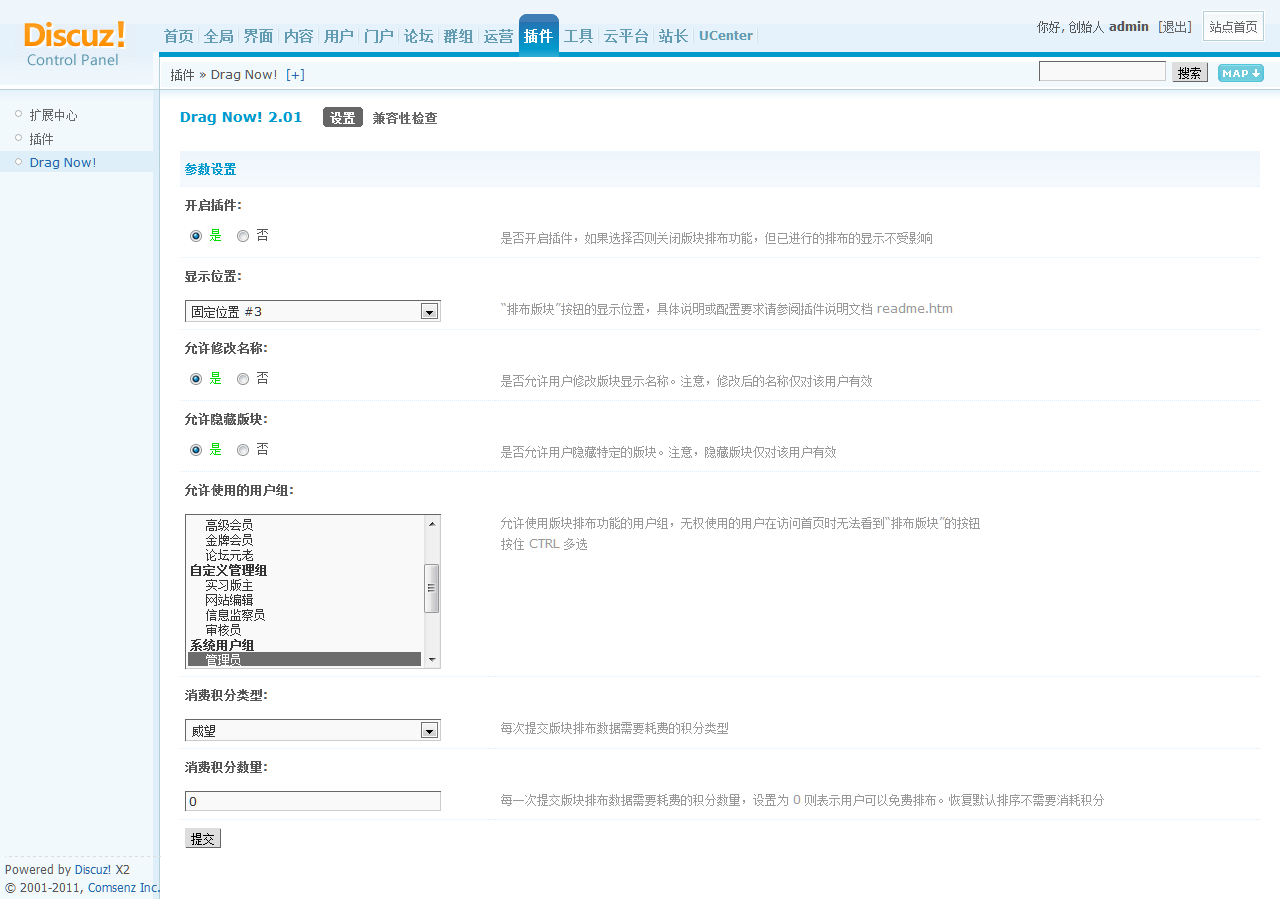The width and height of the screenshot is (1280, 899).
Task: Select 是 for 允许修改名称
Action: point(196,379)
